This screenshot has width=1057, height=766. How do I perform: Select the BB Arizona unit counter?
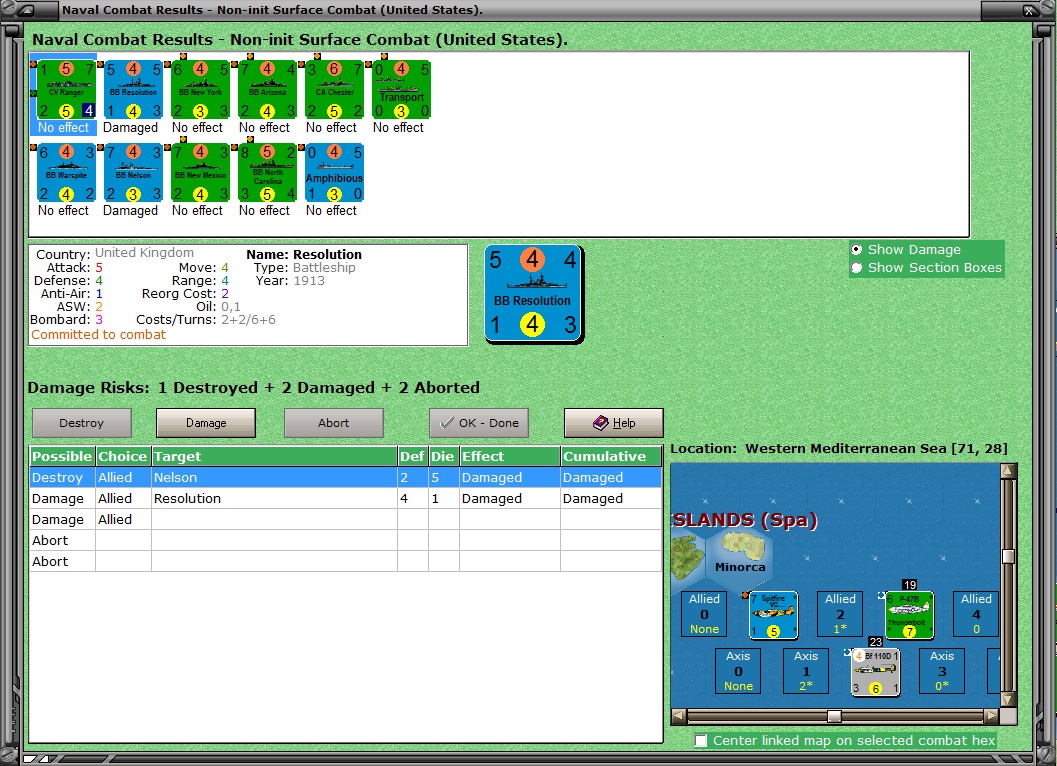pos(267,89)
